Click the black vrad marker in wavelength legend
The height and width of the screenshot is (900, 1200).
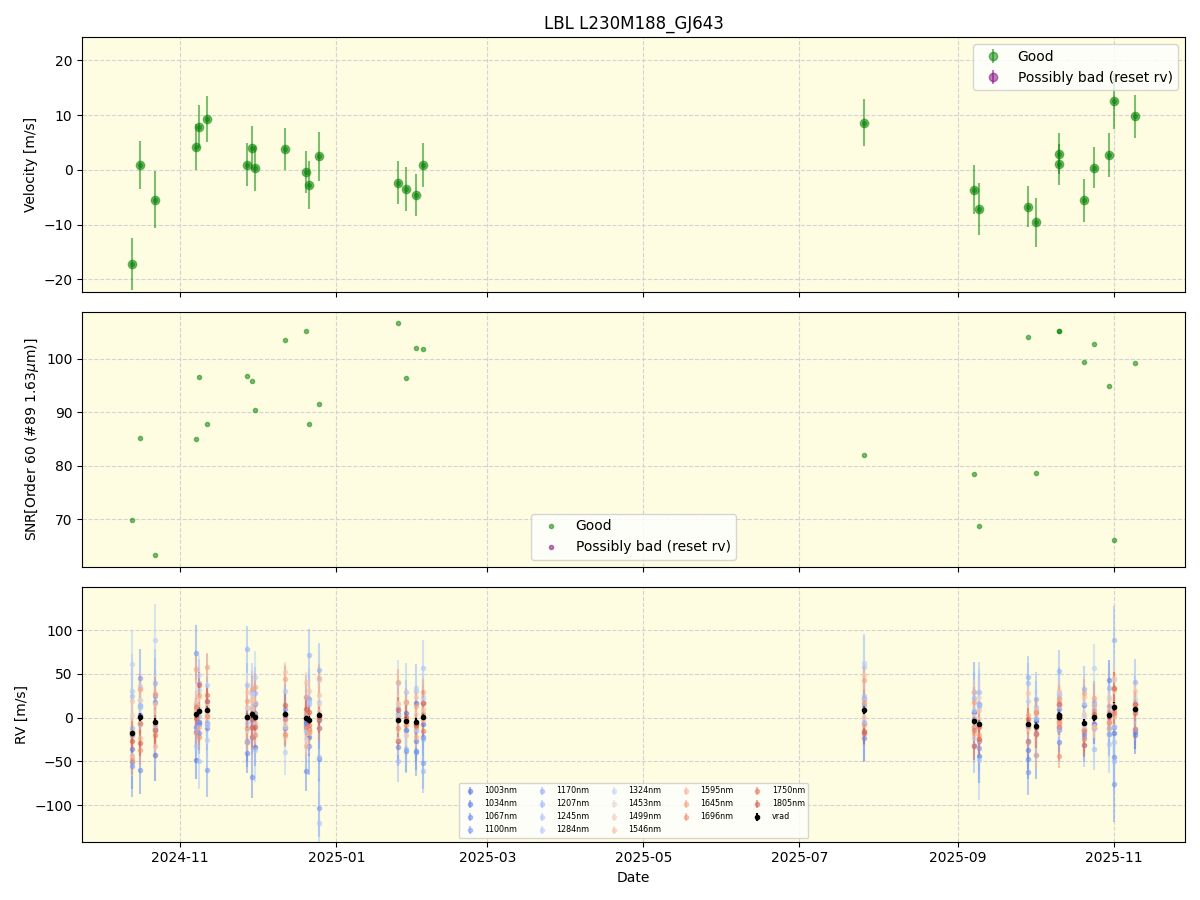coord(757,817)
